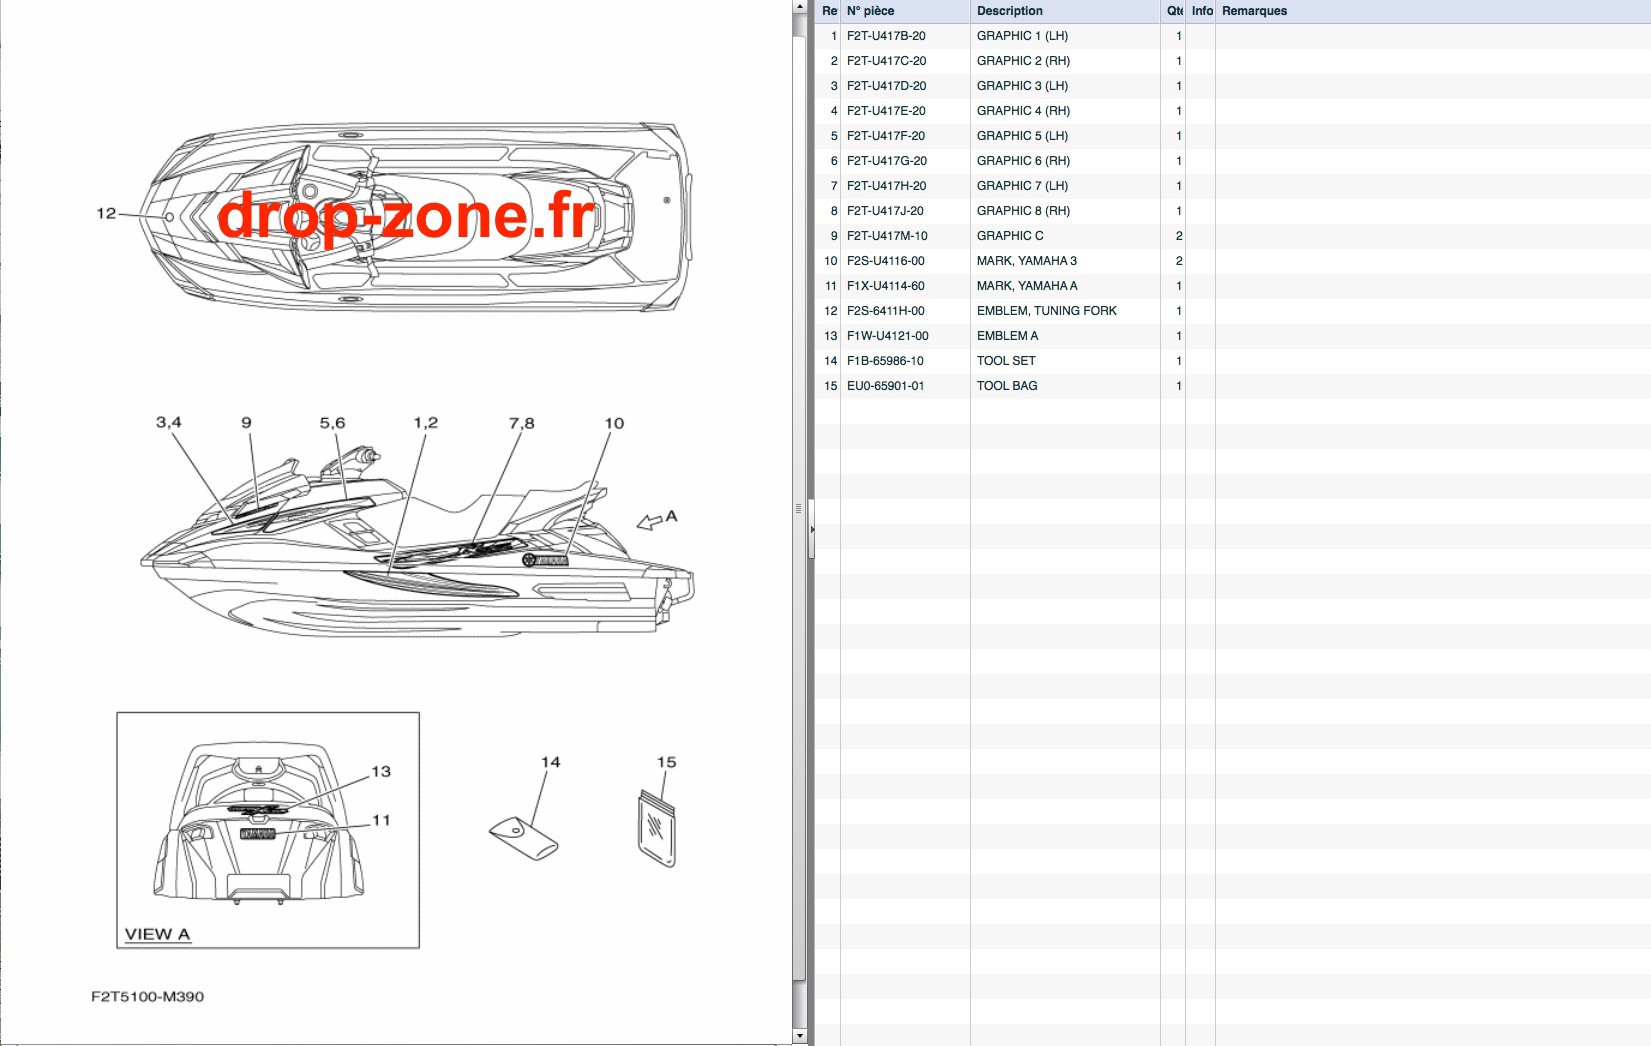Select the GRAPHIC 2 (RH) row
This screenshot has width=1651, height=1046.
pos(1232,61)
